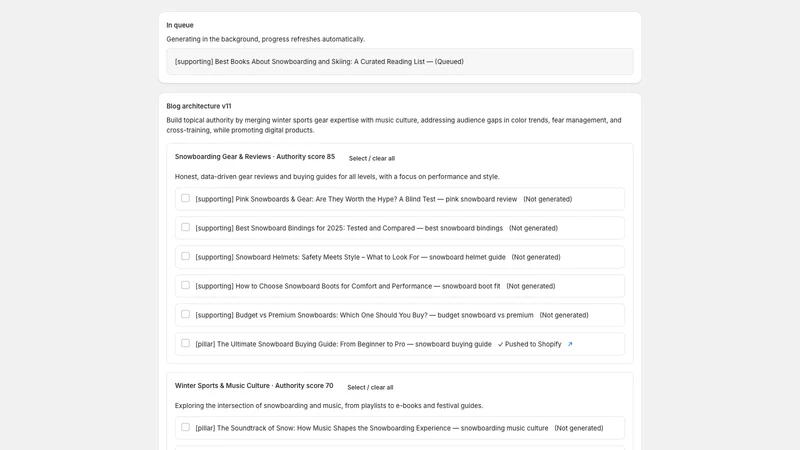Click the In queue heading
800x450 pixels.
click(180, 25)
